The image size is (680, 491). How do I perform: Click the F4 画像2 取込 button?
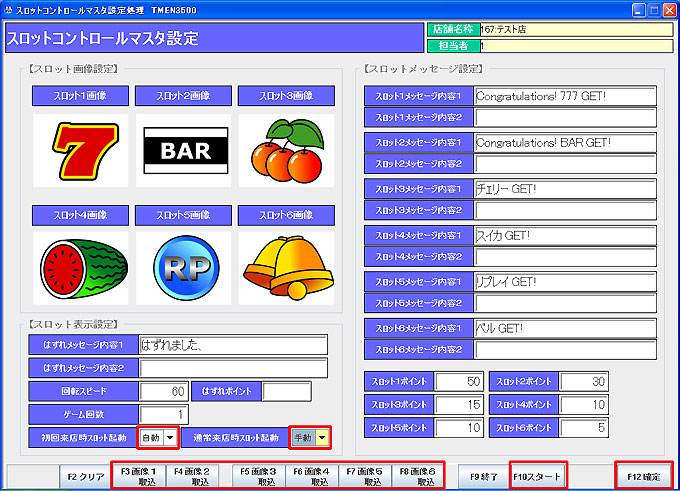pyautogui.click(x=192, y=477)
